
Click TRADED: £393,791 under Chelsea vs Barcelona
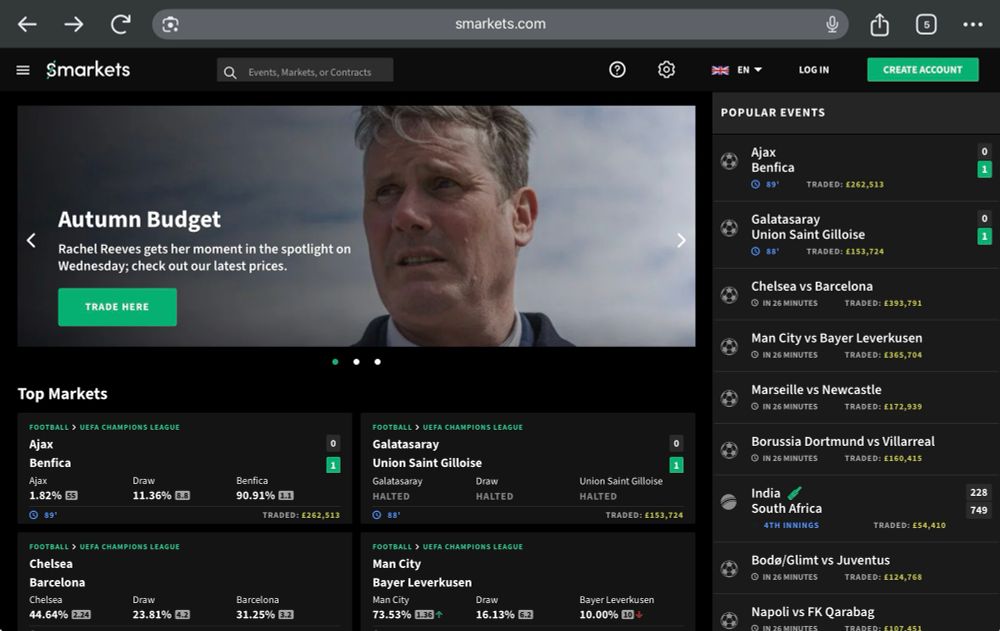(x=883, y=303)
